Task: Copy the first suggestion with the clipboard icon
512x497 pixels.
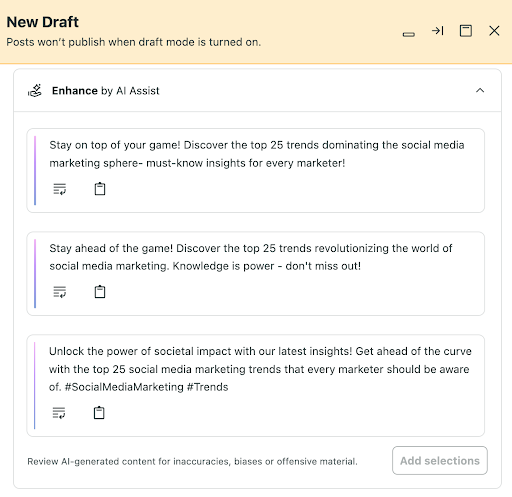Action: point(100,189)
